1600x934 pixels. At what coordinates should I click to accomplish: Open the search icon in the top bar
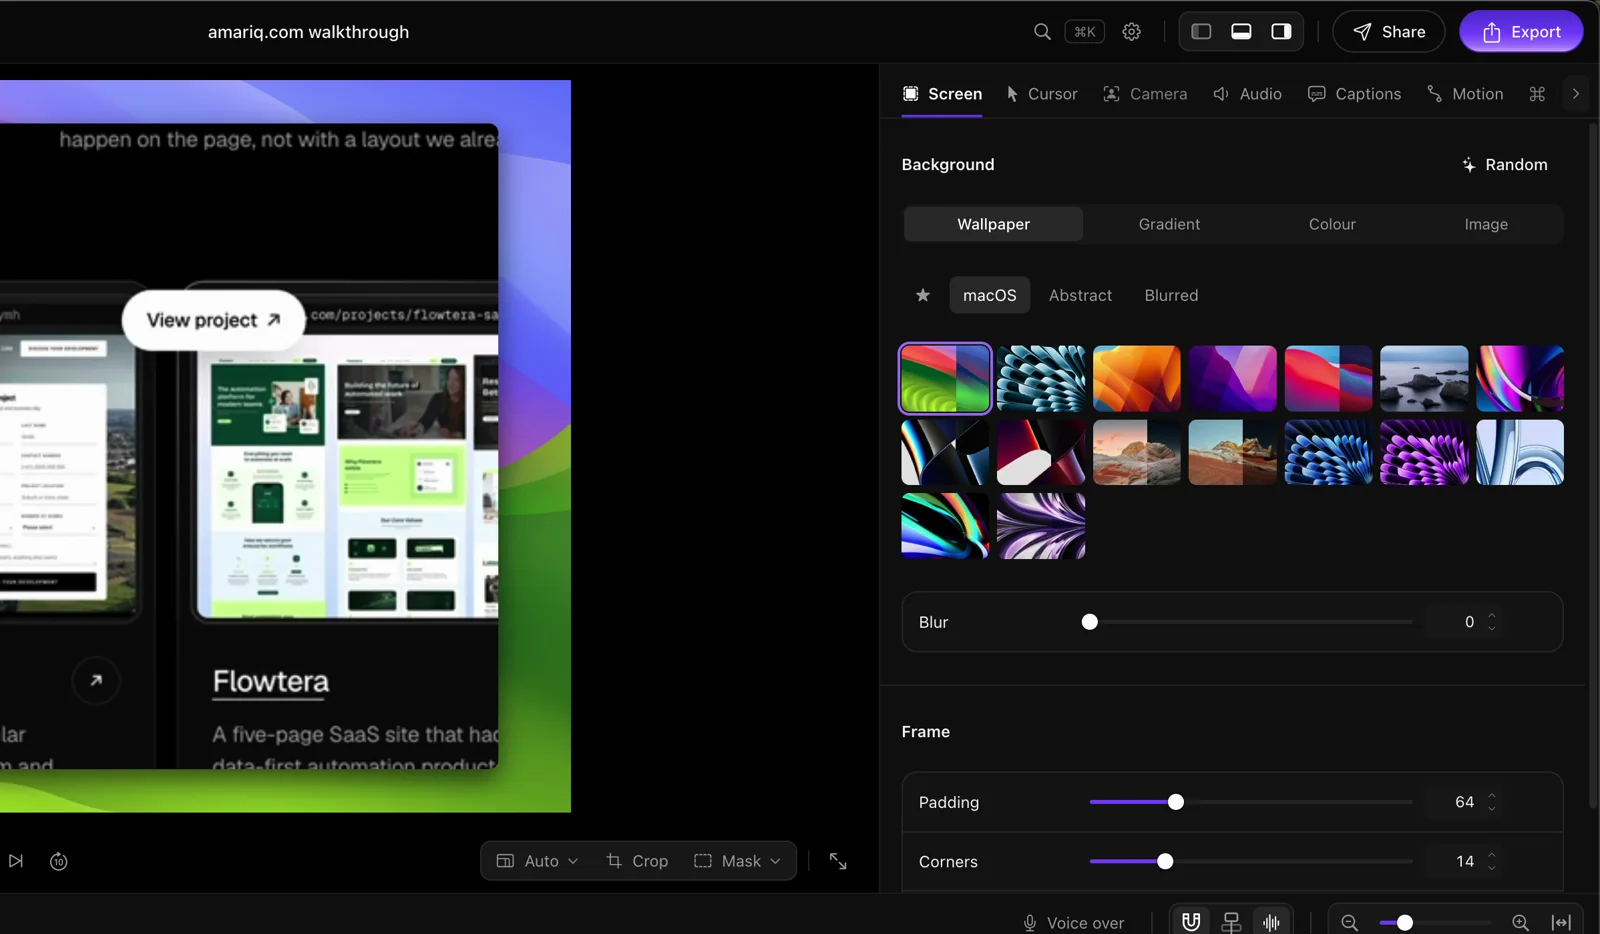click(x=1042, y=32)
